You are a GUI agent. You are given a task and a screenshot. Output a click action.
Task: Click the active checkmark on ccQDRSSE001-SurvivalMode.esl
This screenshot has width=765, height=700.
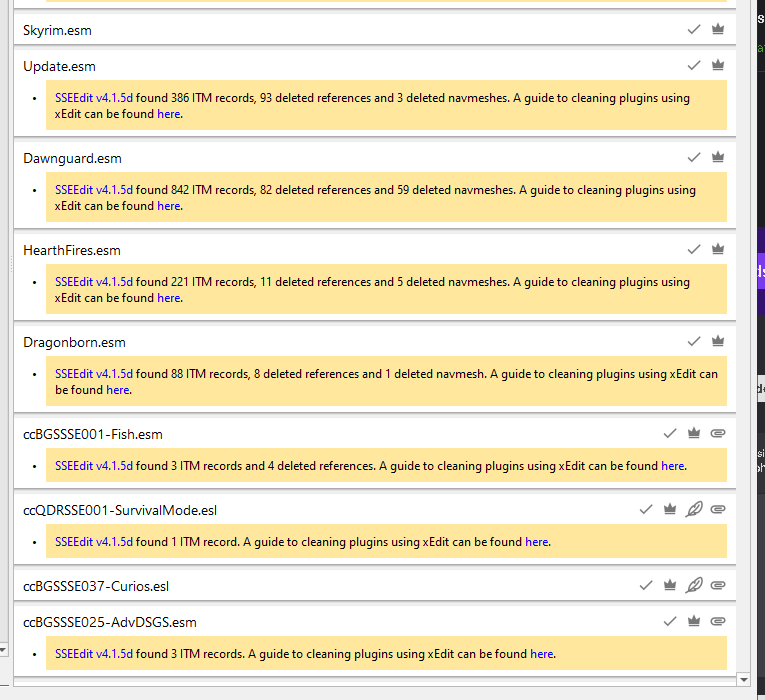tap(646, 509)
